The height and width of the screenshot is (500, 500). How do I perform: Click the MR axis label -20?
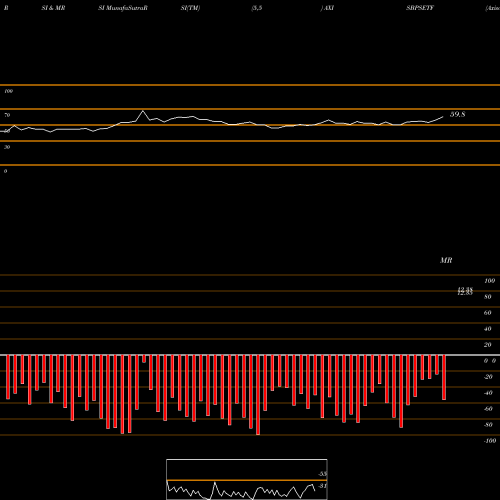click(x=488, y=377)
